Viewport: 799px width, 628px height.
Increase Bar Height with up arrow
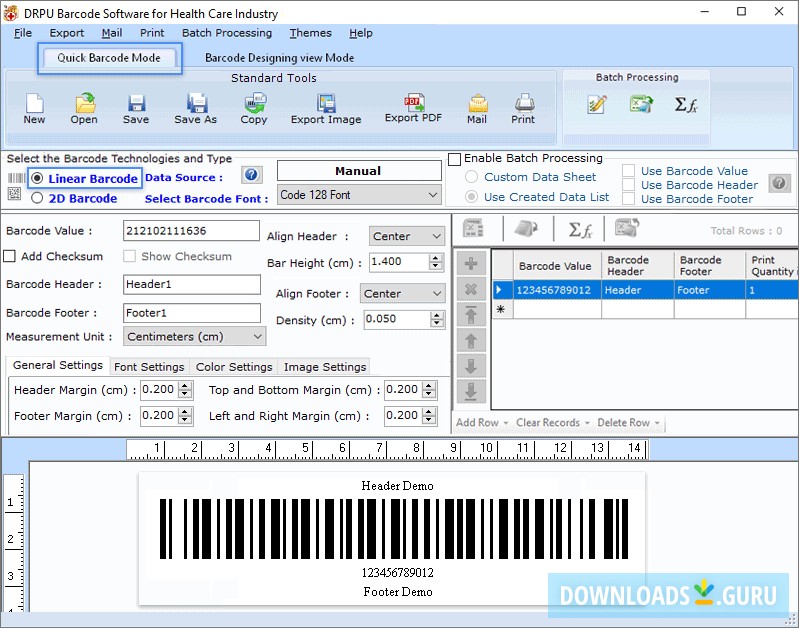[x=436, y=258]
